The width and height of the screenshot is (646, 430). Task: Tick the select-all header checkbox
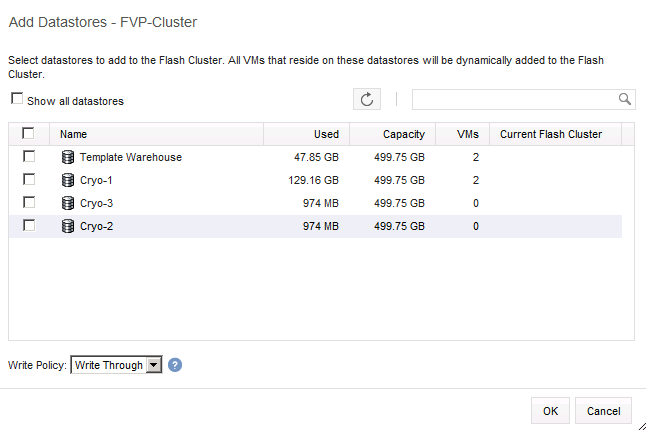coord(28,133)
